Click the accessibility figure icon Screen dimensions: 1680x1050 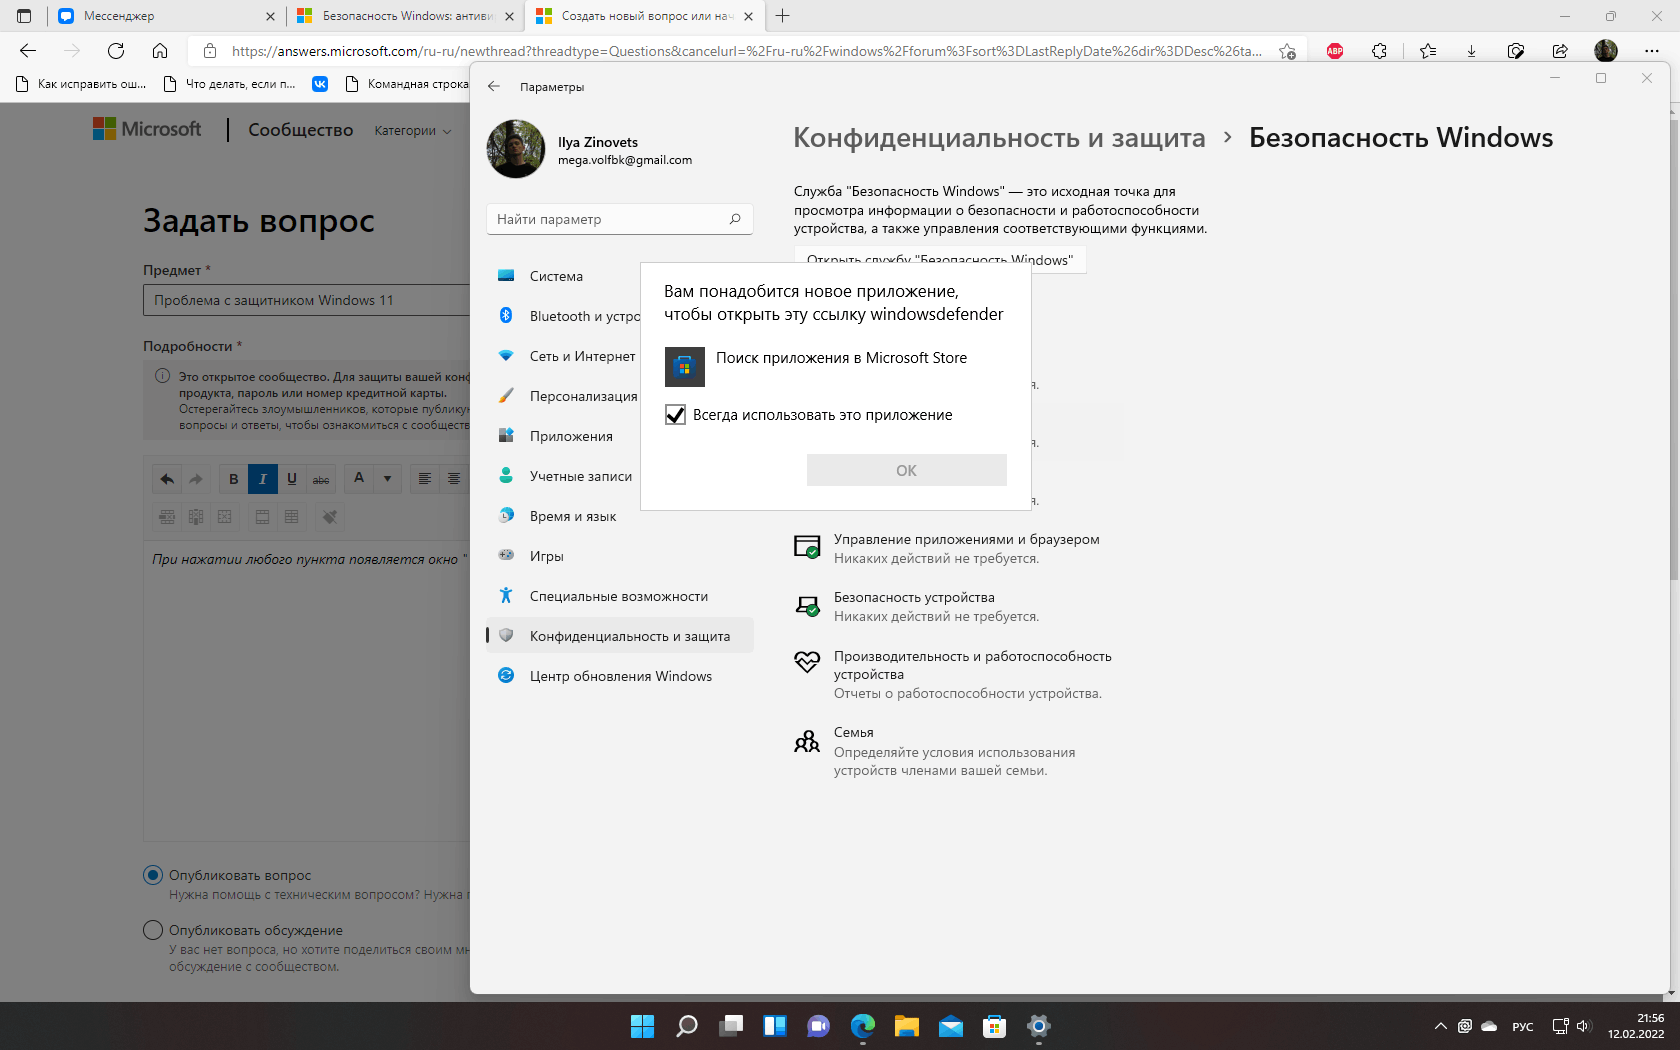506,595
